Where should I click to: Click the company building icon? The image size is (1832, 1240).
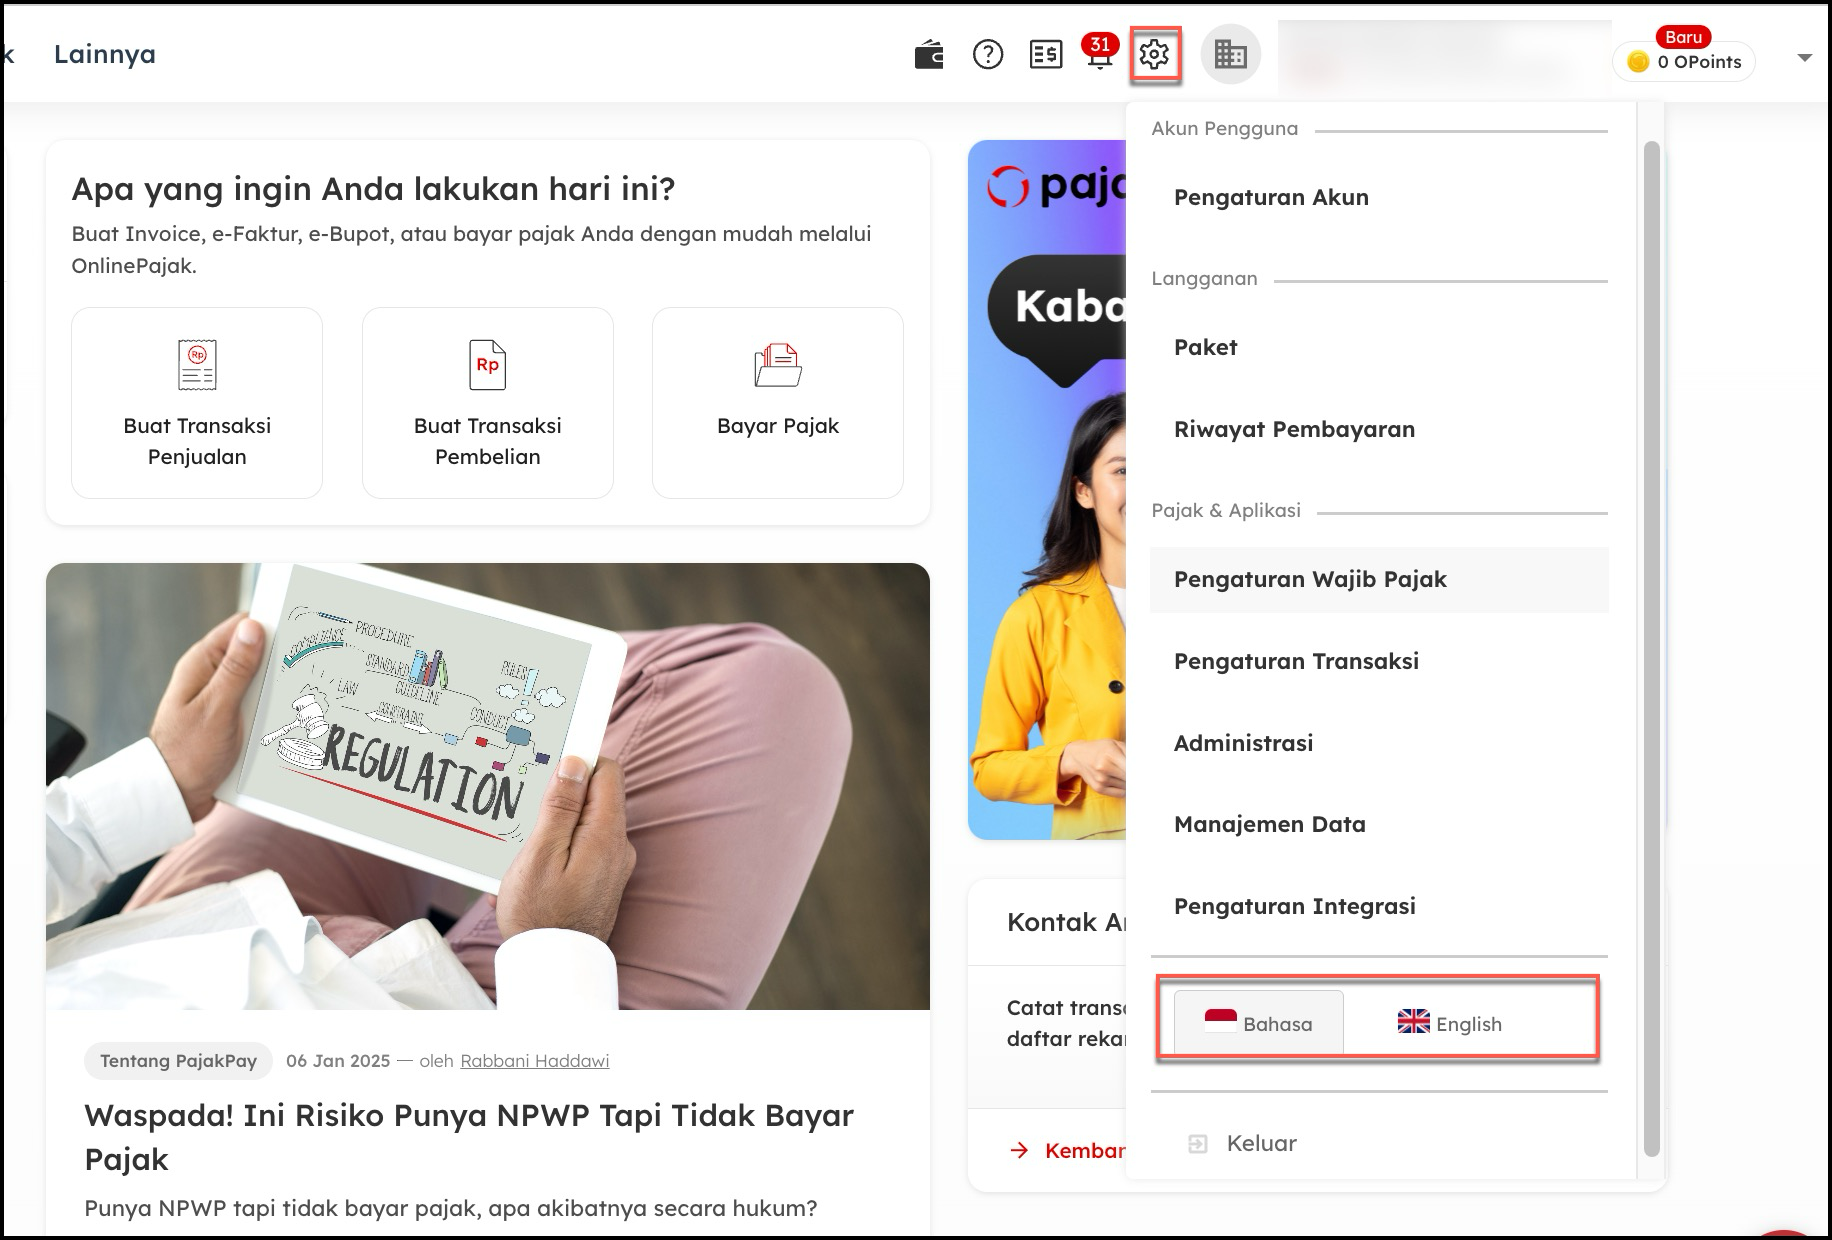[1230, 55]
